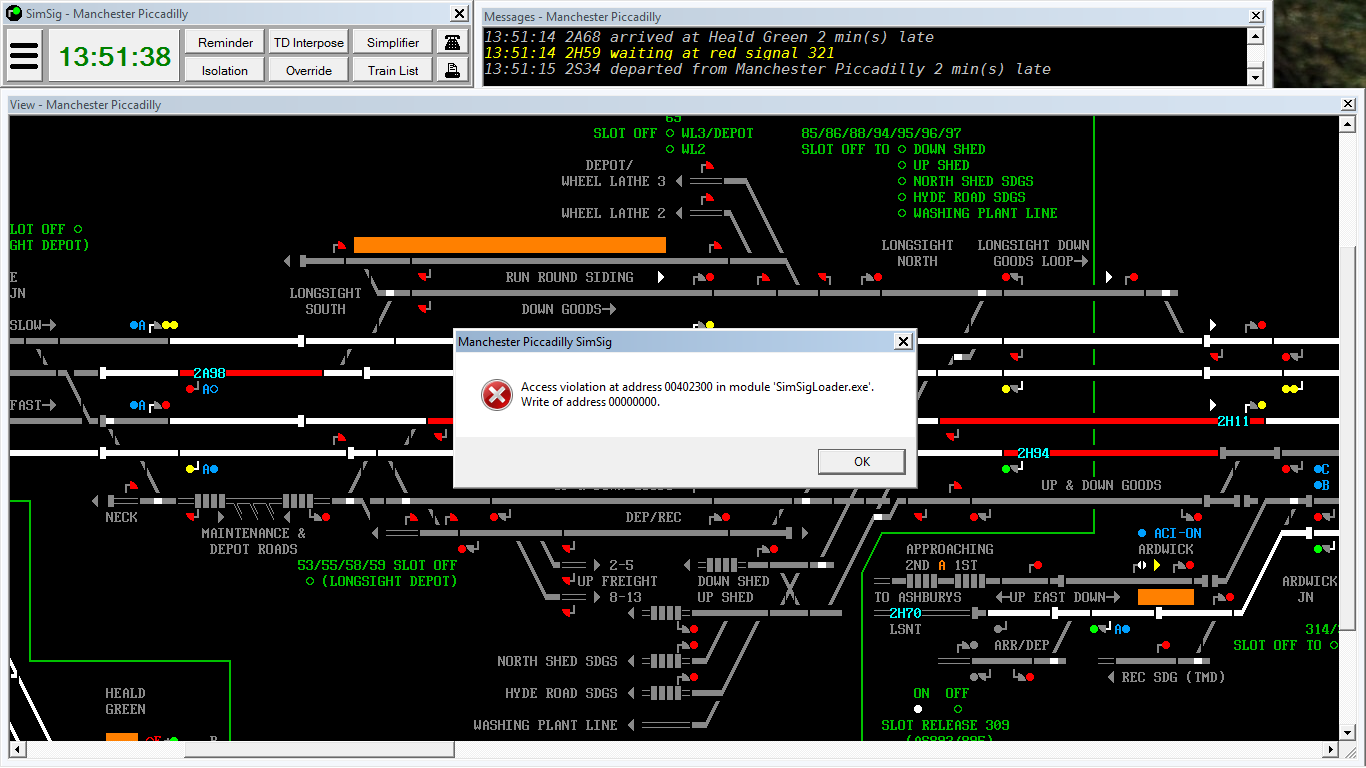The width and height of the screenshot is (1366, 768).
Task: Click the MAINTENANCE & DEPOT ROADS label
Action: (253, 541)
